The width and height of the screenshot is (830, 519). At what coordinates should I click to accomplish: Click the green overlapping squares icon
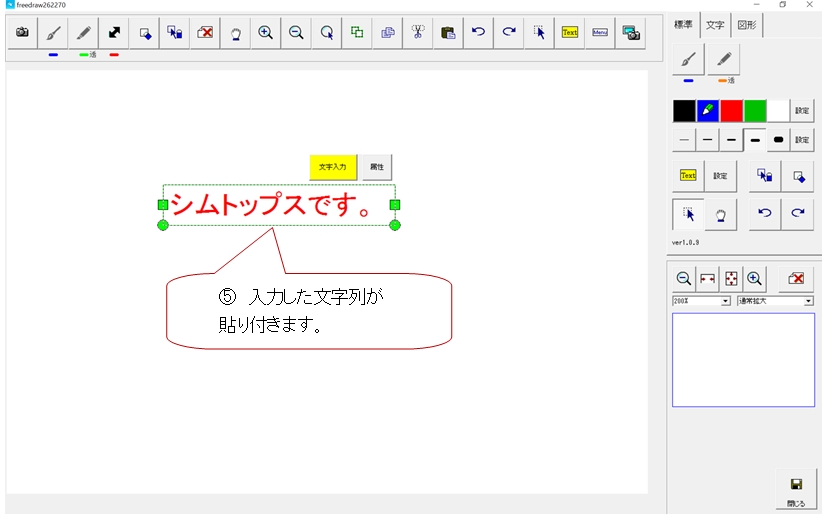coord(357,33)
